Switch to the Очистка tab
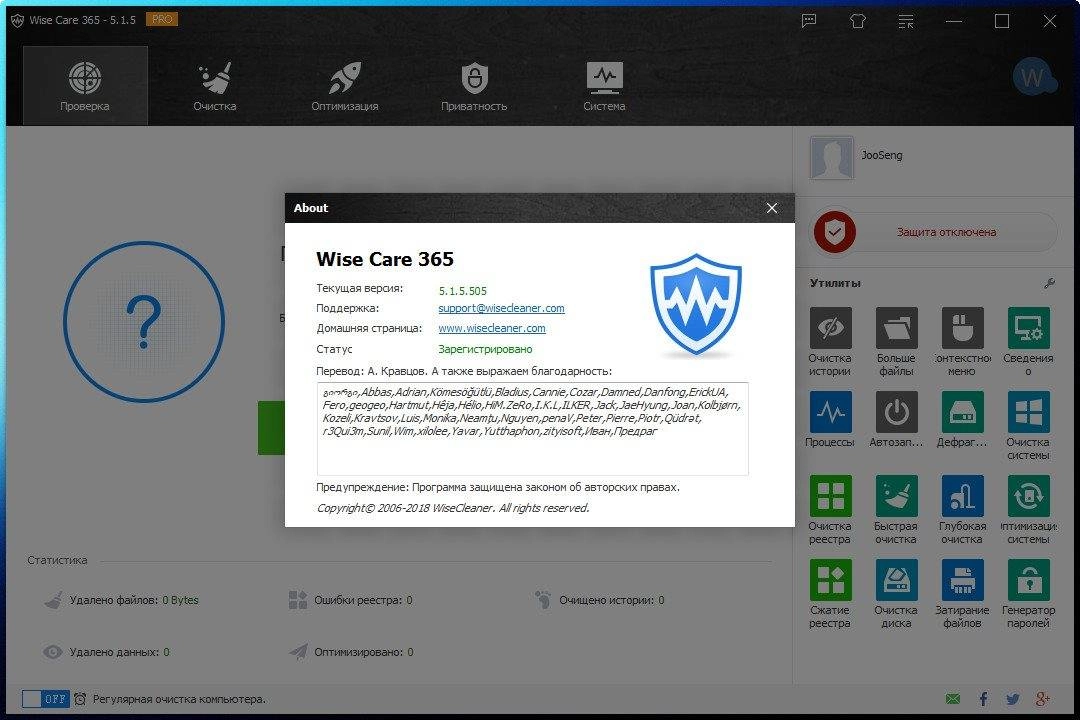The image size is (1080, 720). 215,86
